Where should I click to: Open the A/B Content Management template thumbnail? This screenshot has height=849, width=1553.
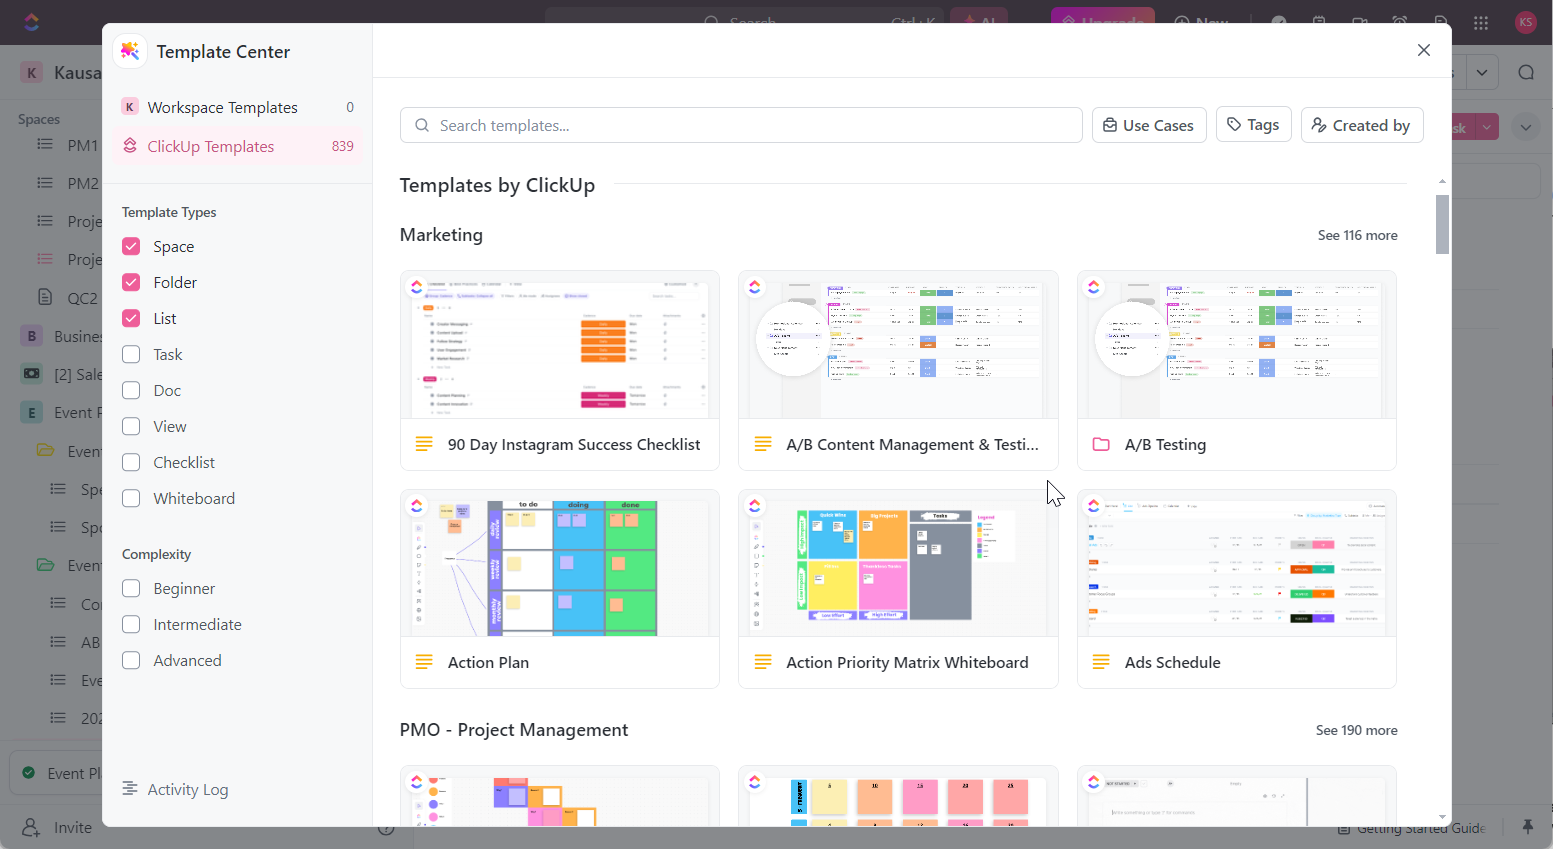click(x=898, y=345)
